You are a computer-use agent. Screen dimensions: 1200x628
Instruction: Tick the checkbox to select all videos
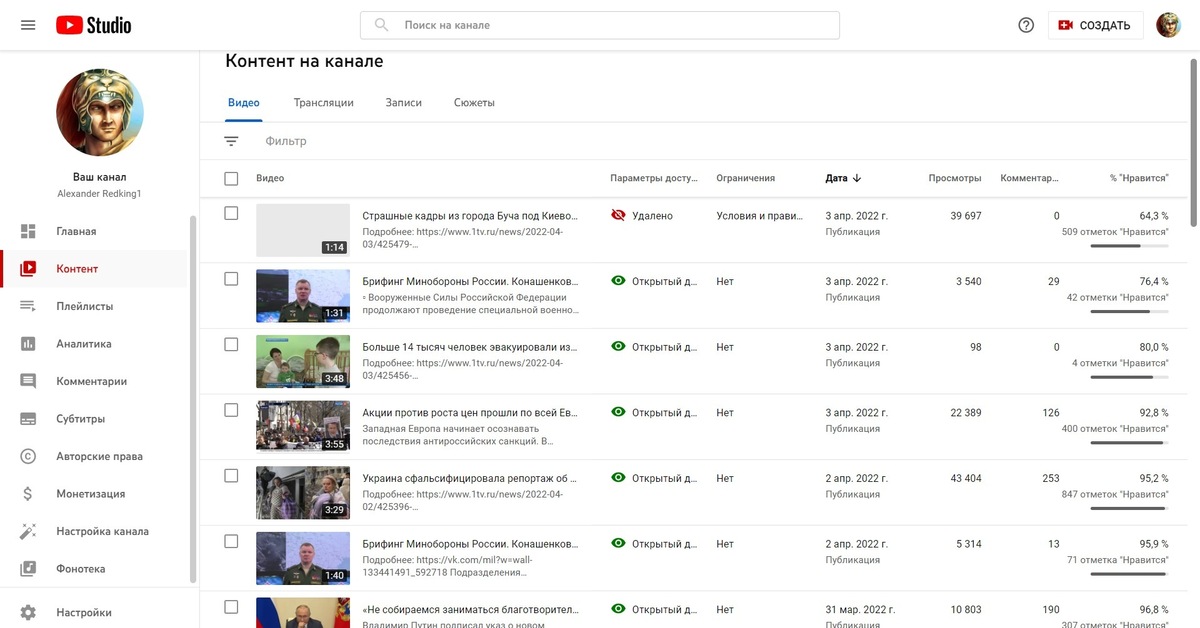[231, 177]
